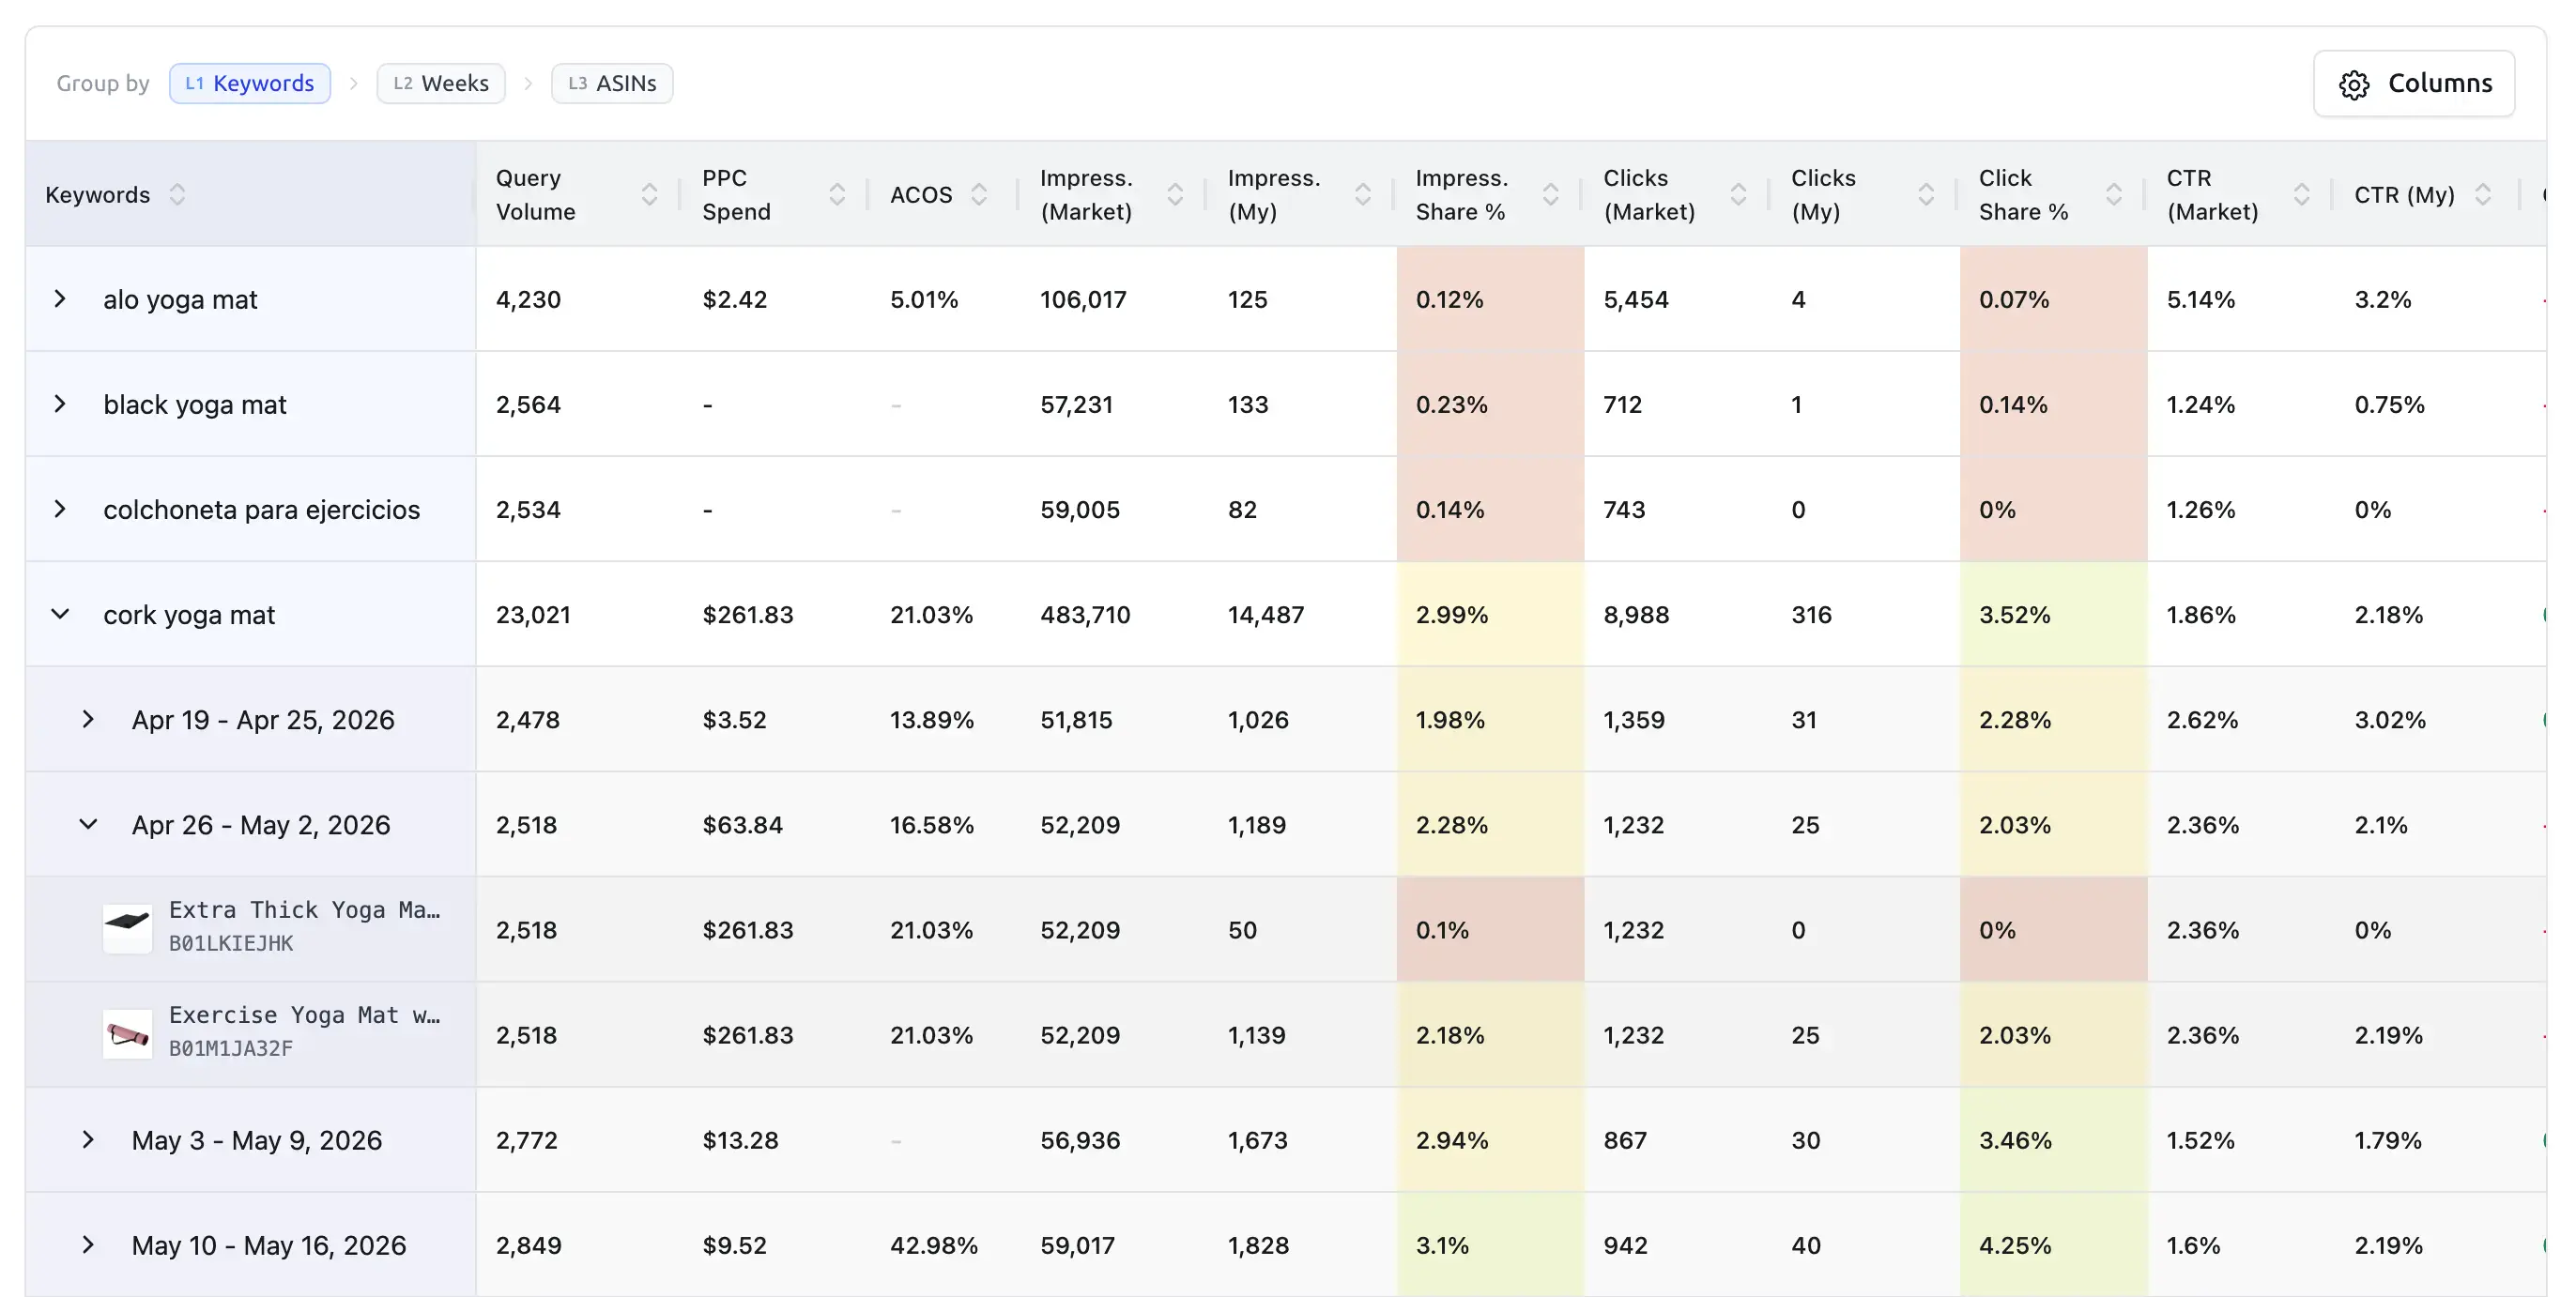The image size is (2576, 1297).
Task: Click Impress. Share cell 2.99%
Action: tap(1490, 614)
